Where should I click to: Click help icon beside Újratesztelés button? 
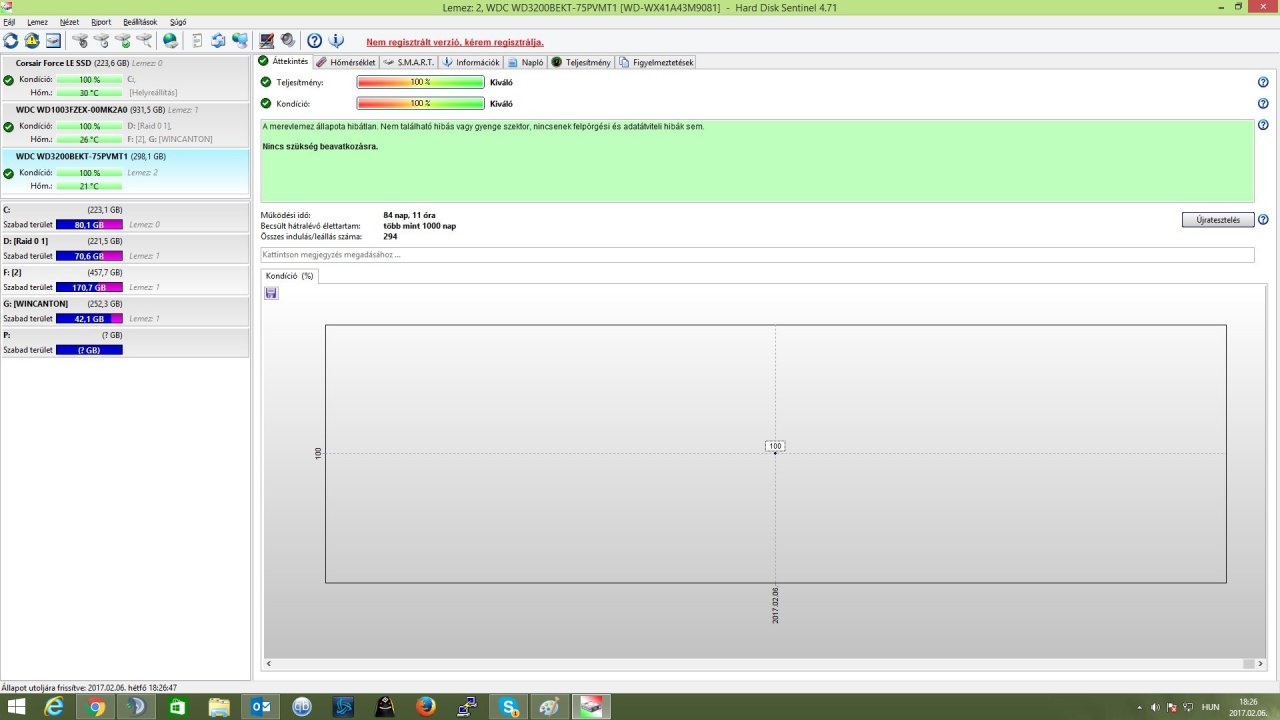pos(1263,220)
